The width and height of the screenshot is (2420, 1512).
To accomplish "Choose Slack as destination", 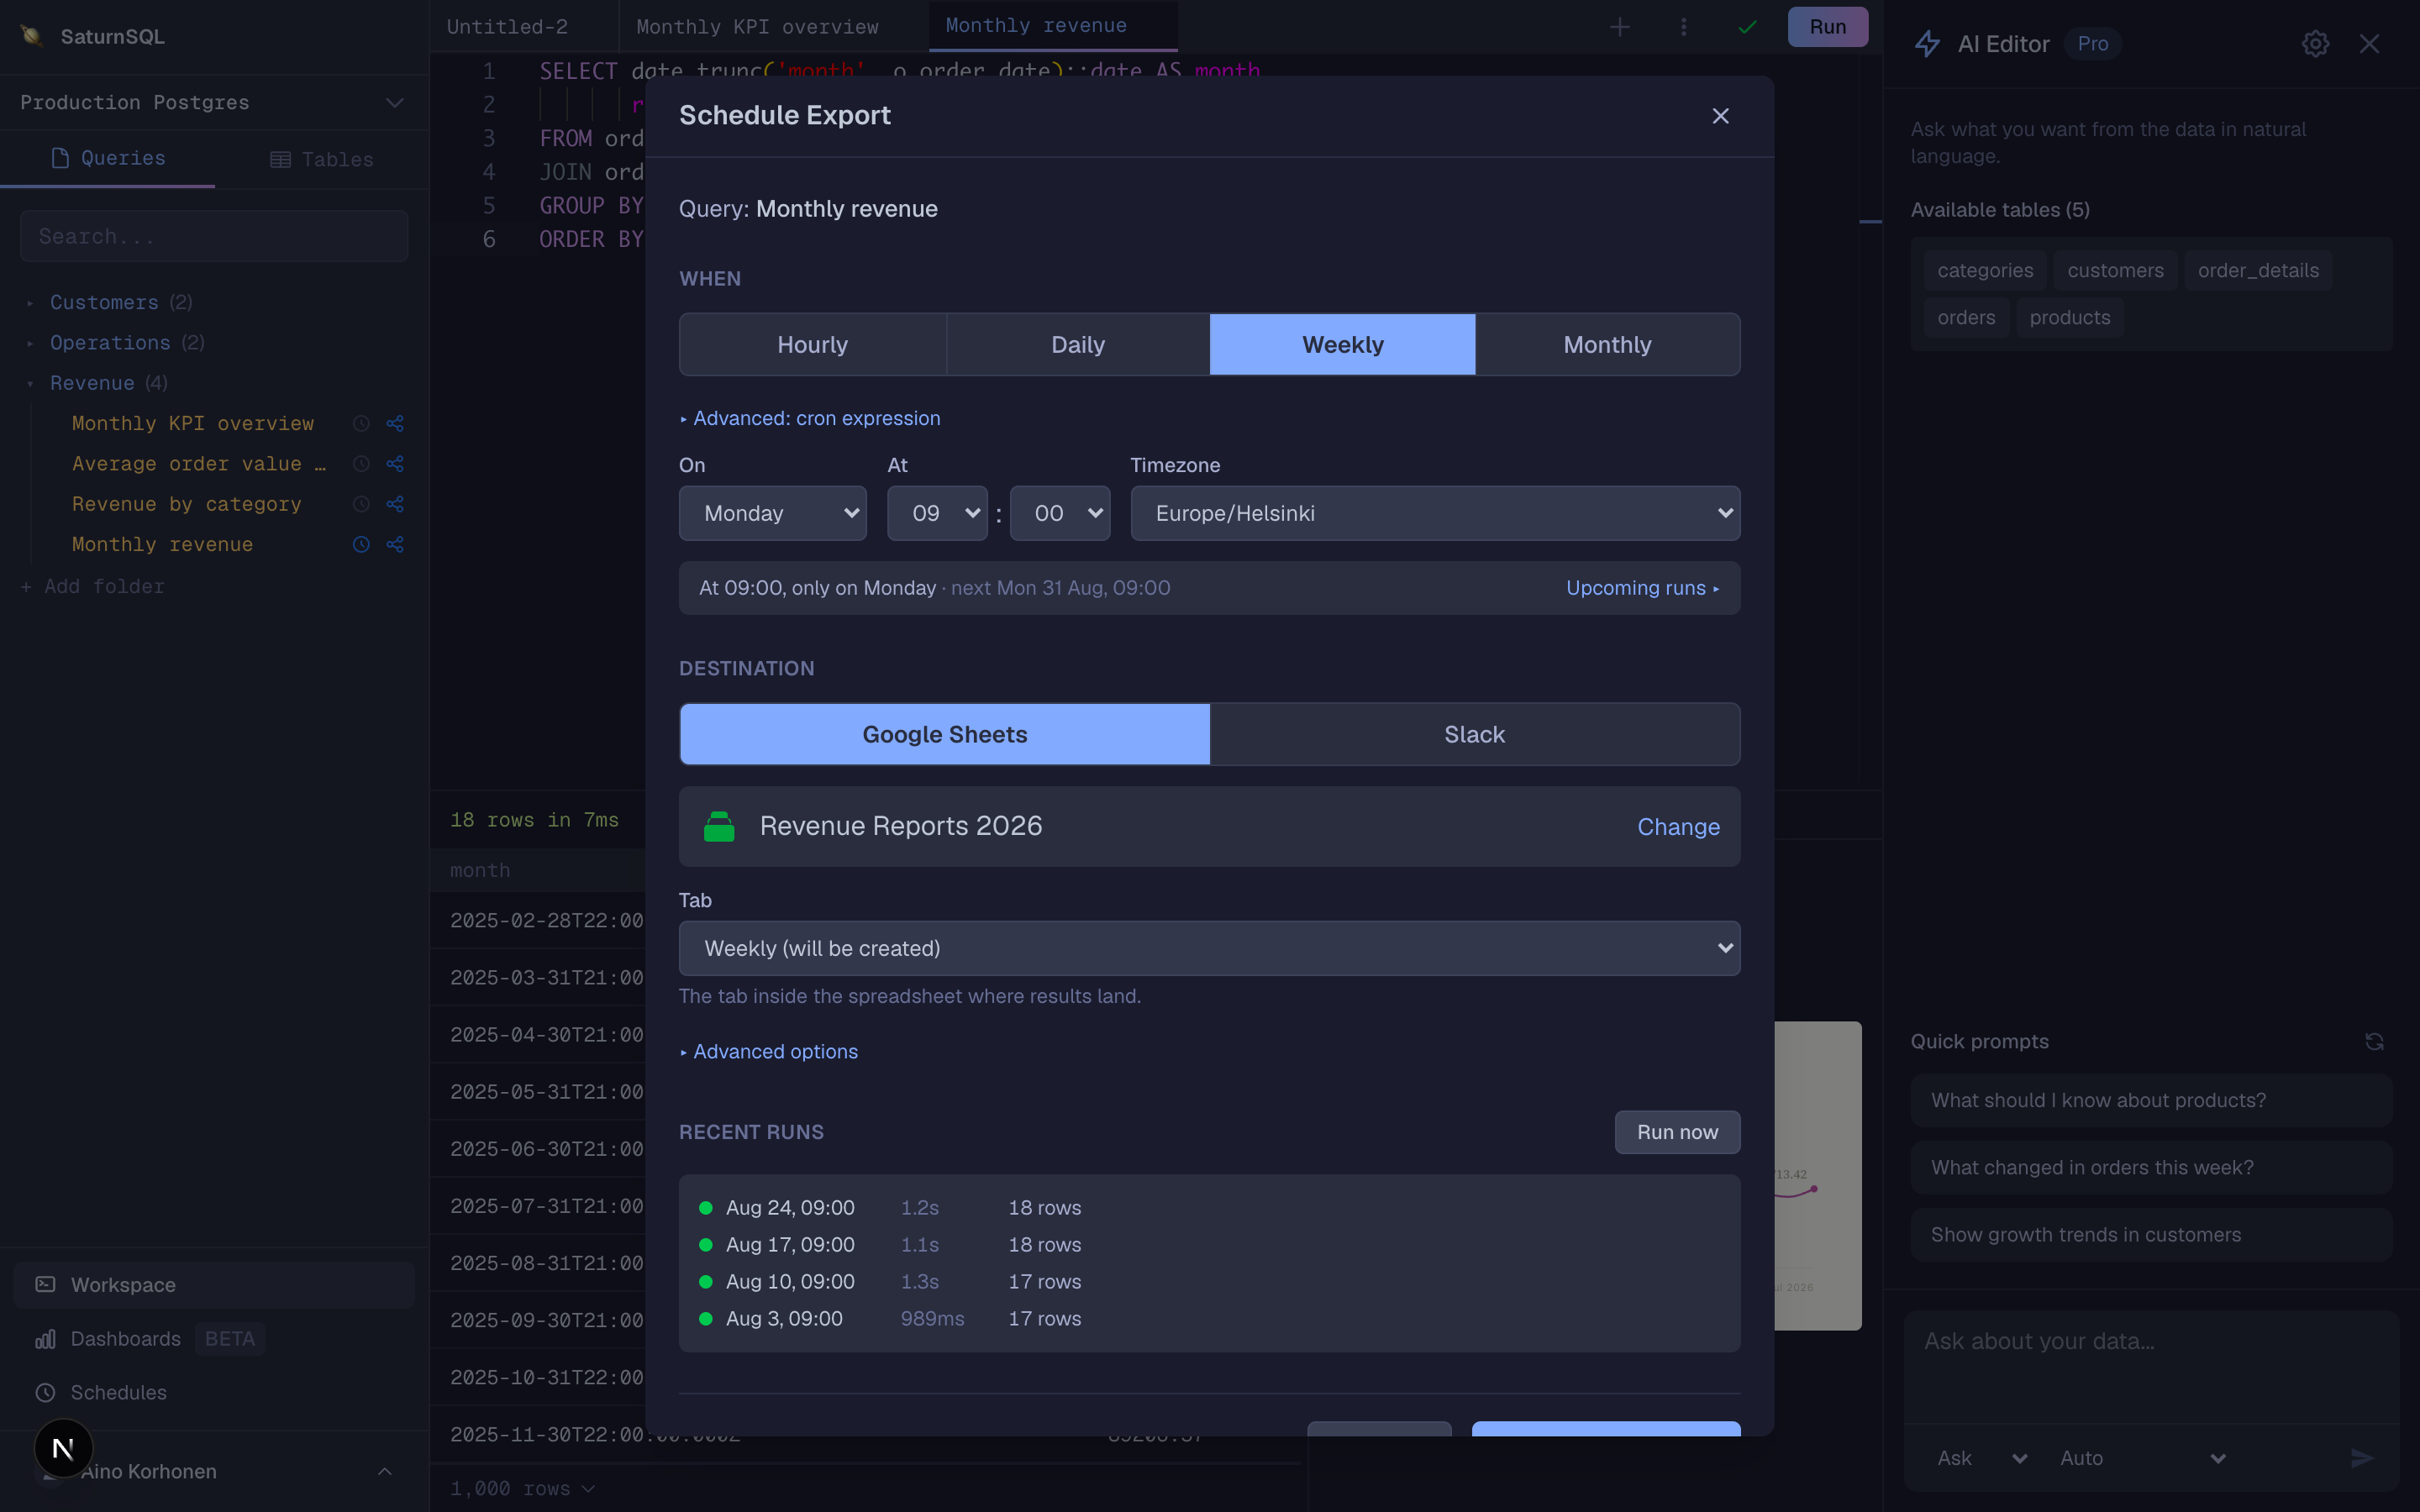I will [1474, 734].
